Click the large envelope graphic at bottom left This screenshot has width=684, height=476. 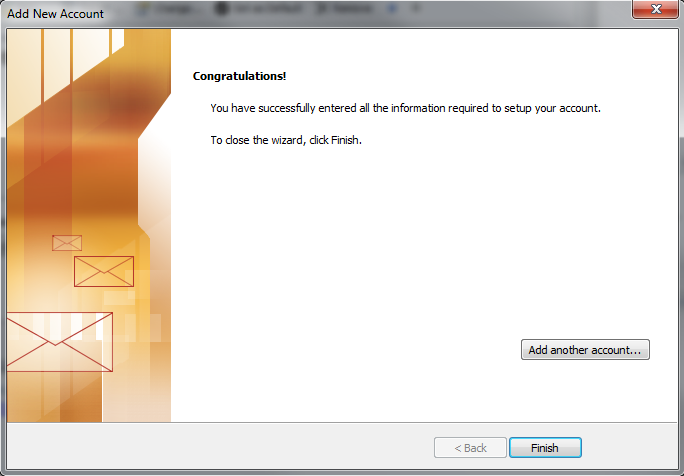click(59, 342)
